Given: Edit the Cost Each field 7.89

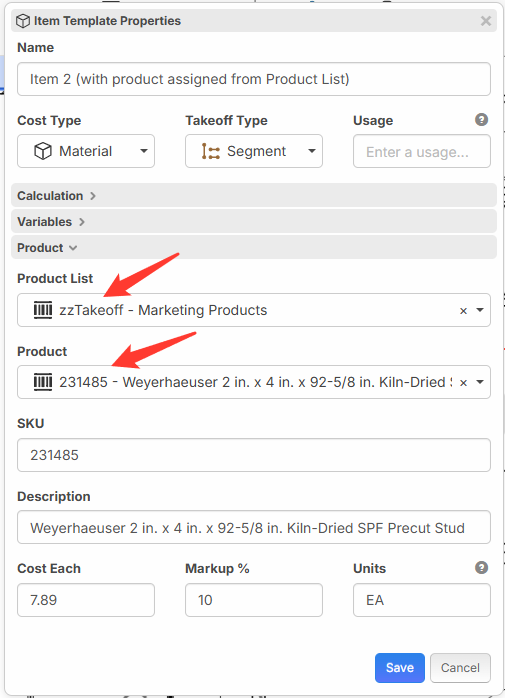Looking at the screenshot, I should pos(86,600).
